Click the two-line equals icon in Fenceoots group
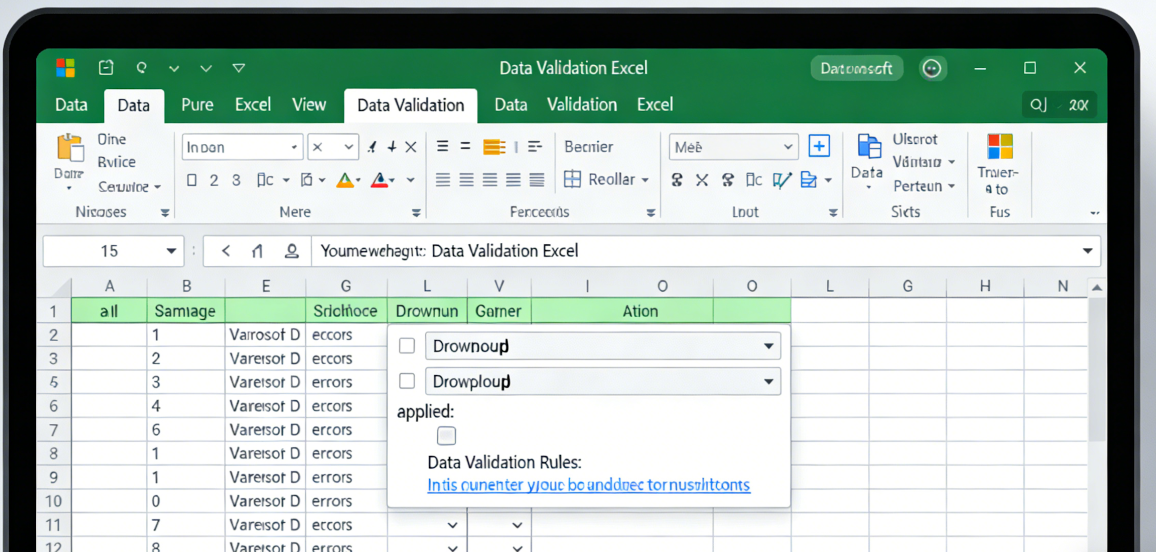 click(466, 146)
